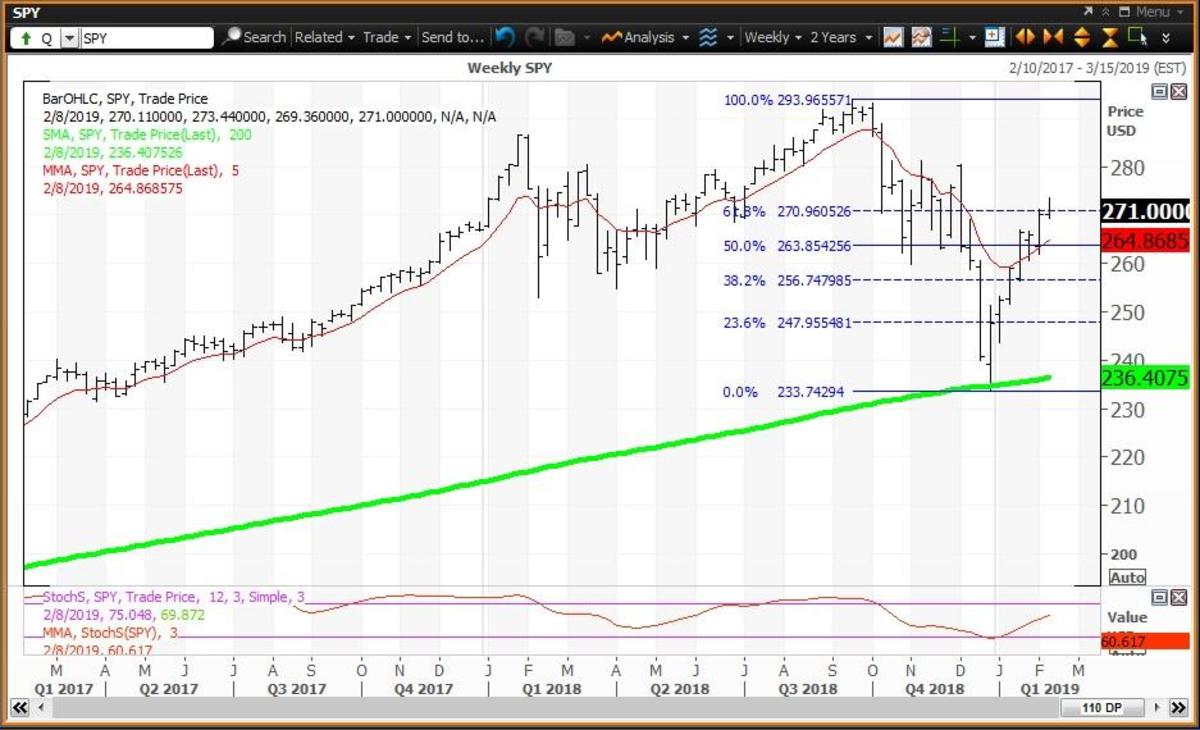
Task: Open the 2 Years range dropdown
Action: 838,37
